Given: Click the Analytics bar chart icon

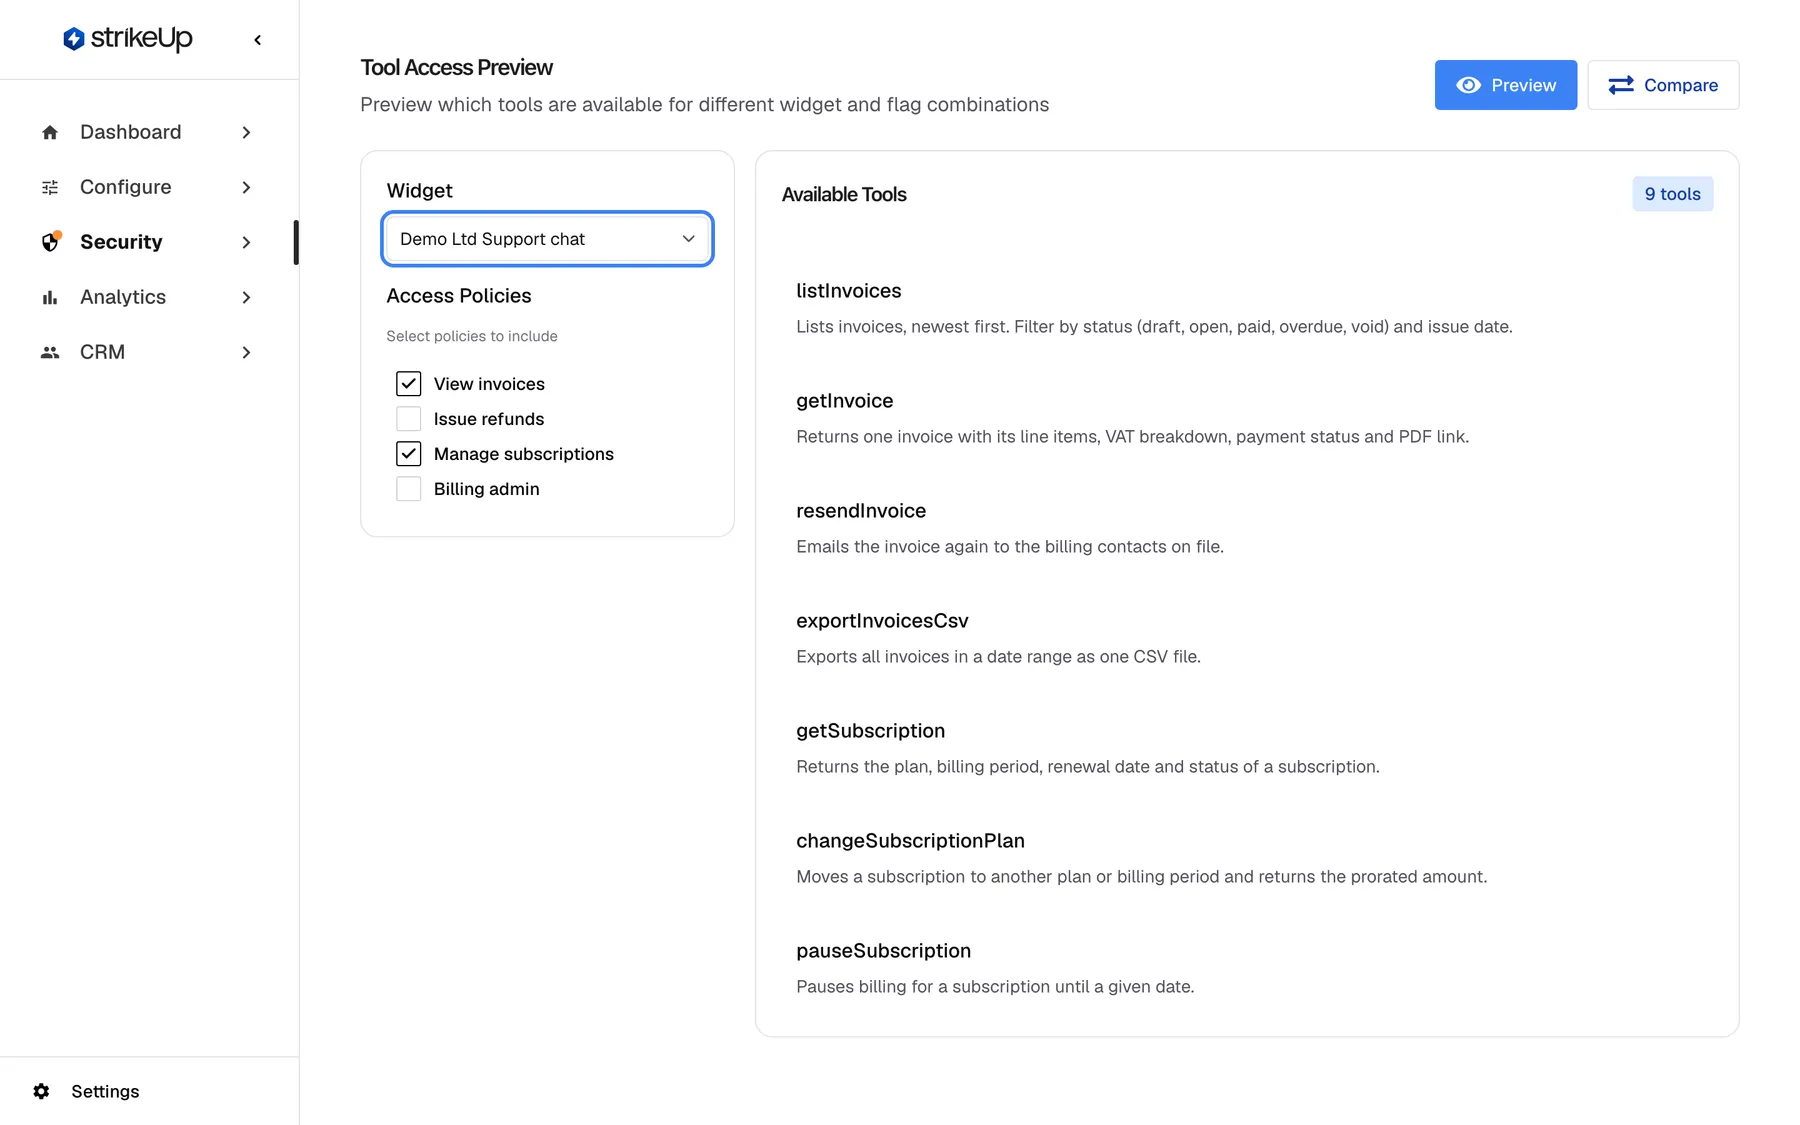Looking at the screenshot, I should tap(50, 297).
